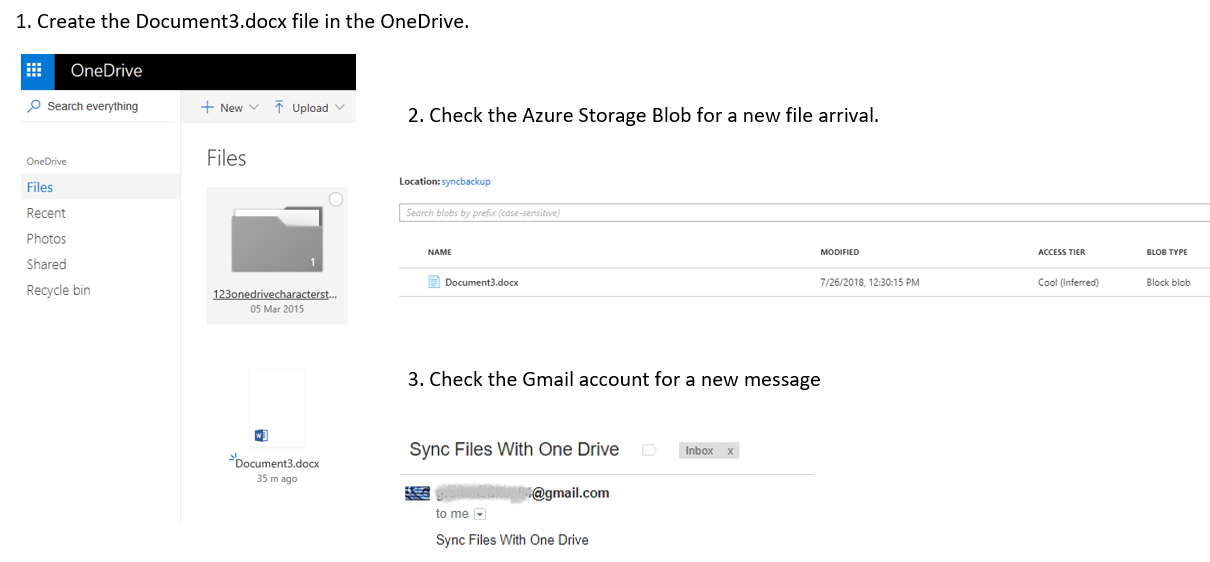Open the gray folder thumbnail

(x=277, y=239)
